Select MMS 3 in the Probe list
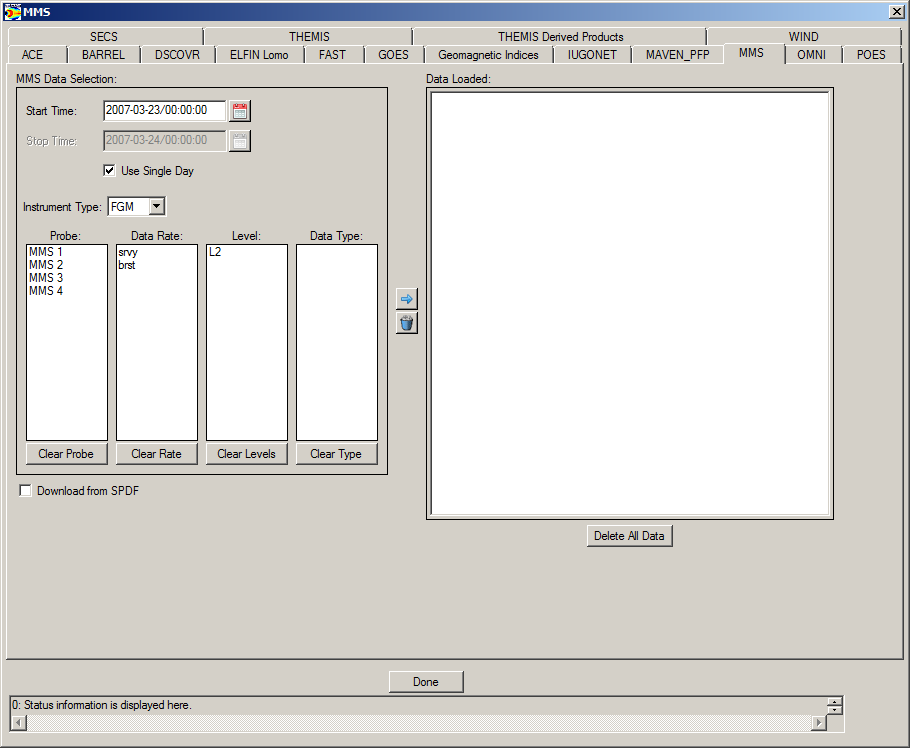This screenshot has width=910, height=748. tap(46, 278)
